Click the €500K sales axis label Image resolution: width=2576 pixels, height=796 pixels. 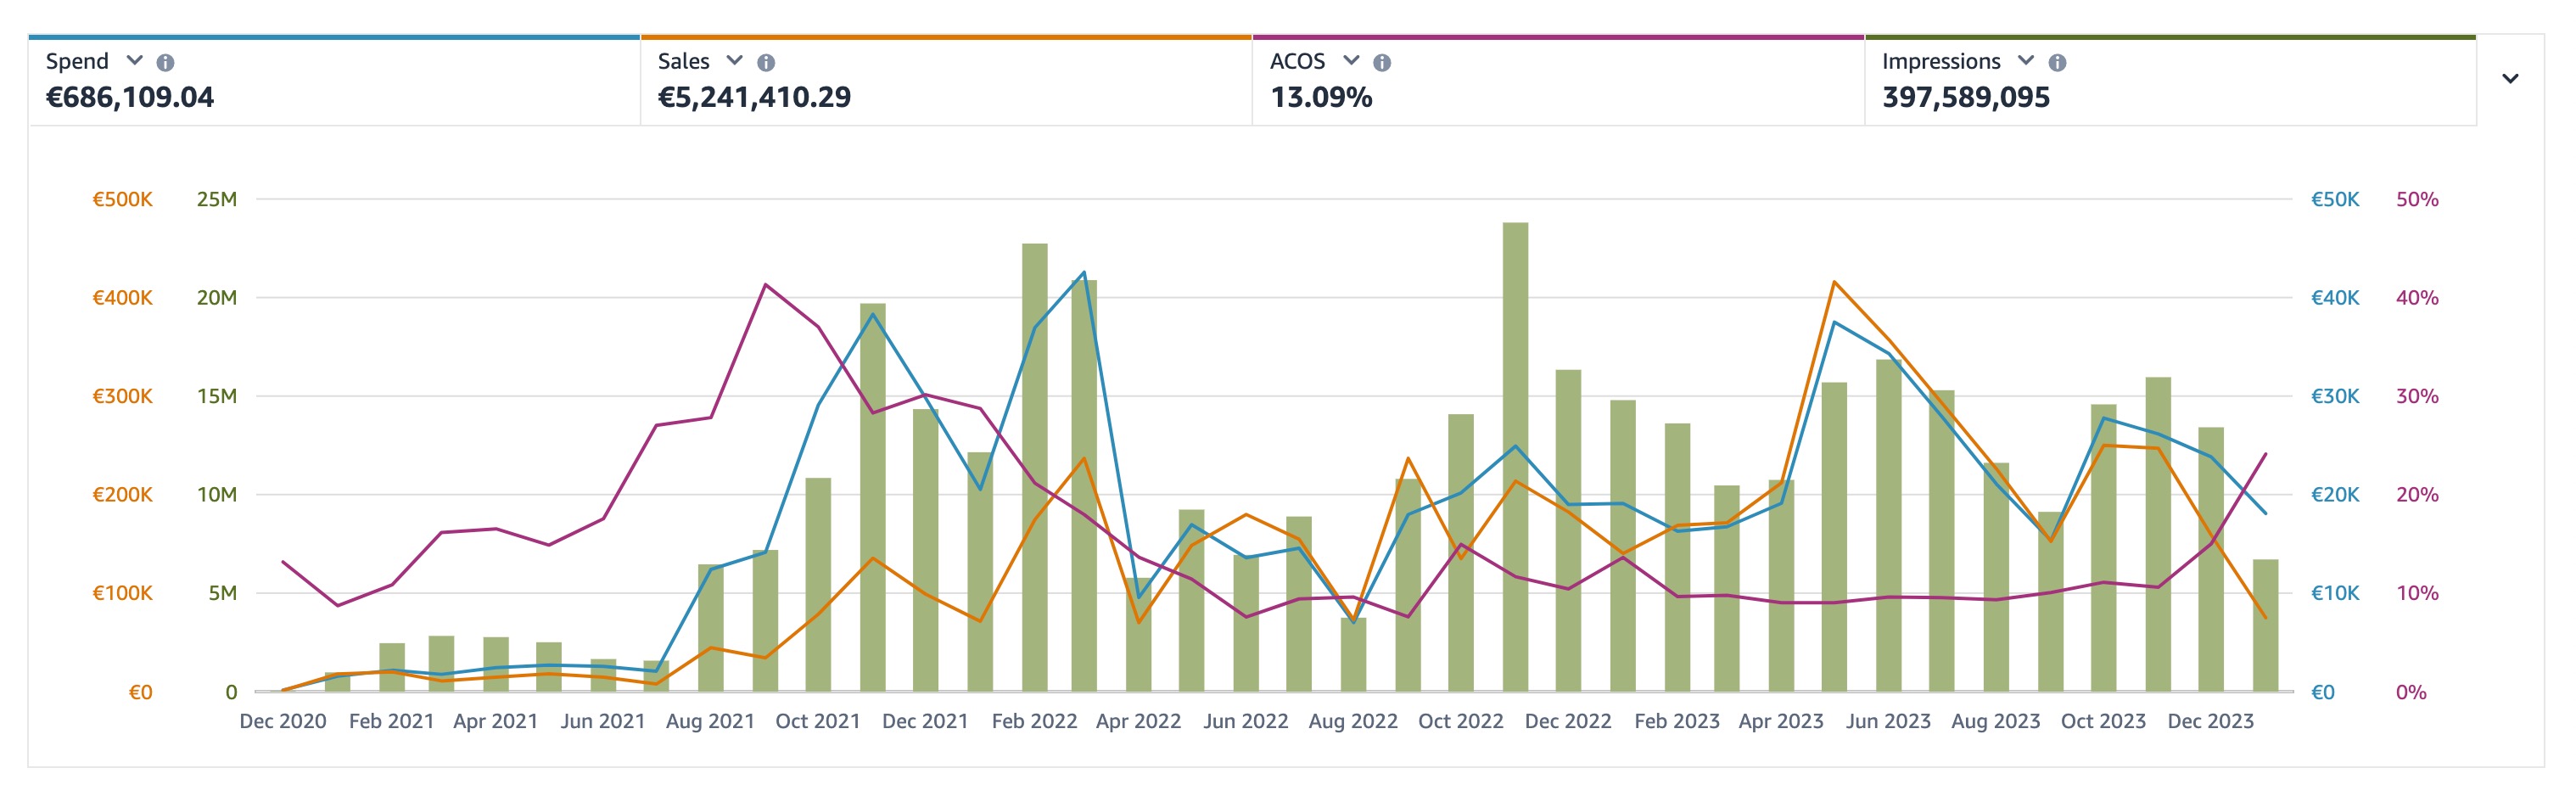(122, 199)
